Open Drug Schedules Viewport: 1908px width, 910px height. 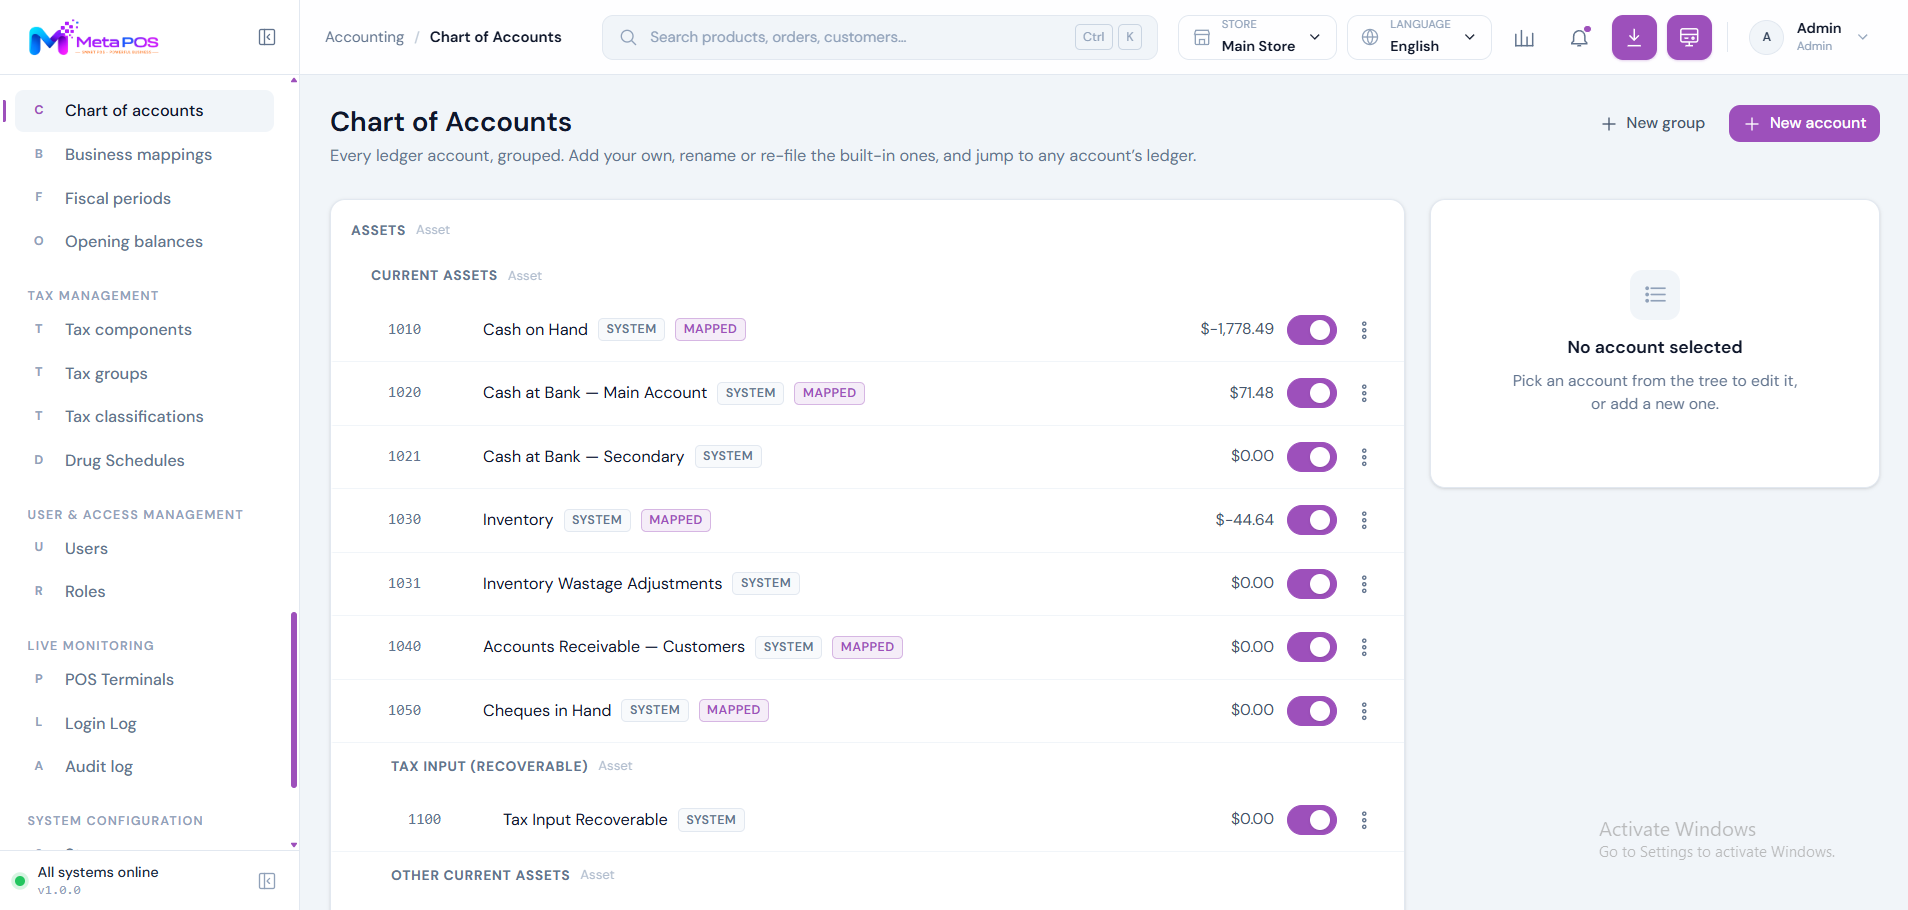(x=144, y=461)
